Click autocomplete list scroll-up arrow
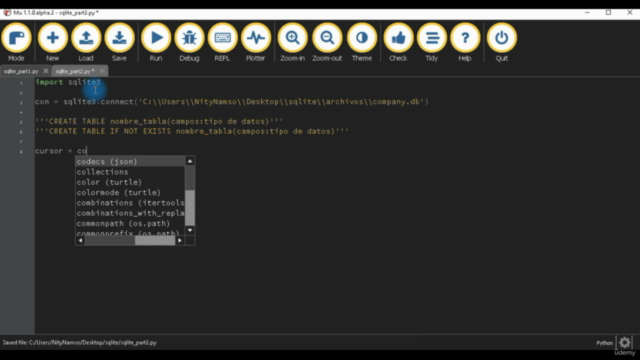The height and width of the screenshot is (360, 640). tap(190, 161)
